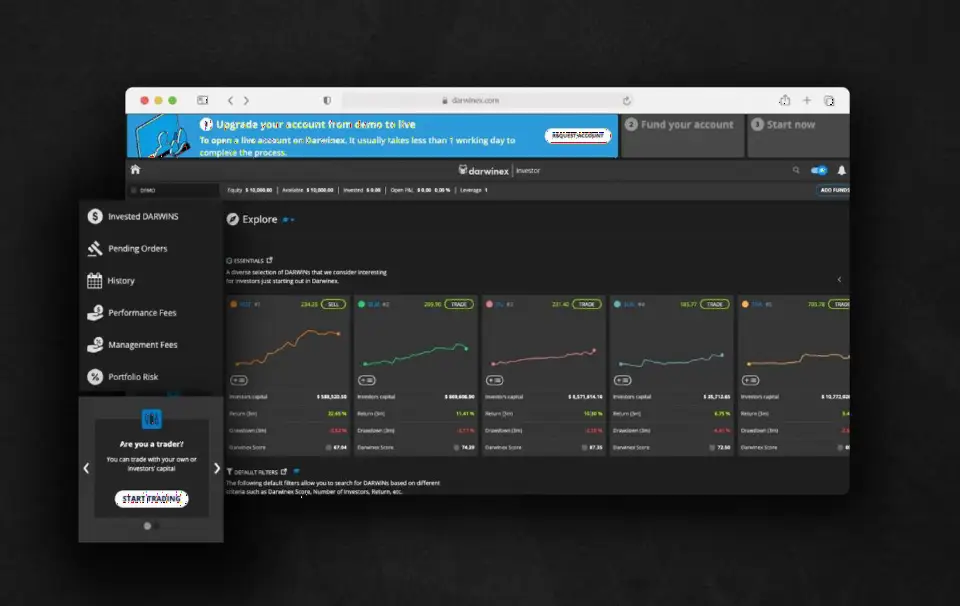Show next promo card with right arrow
The height and width of the screenshot is (606, 960).
217,468
